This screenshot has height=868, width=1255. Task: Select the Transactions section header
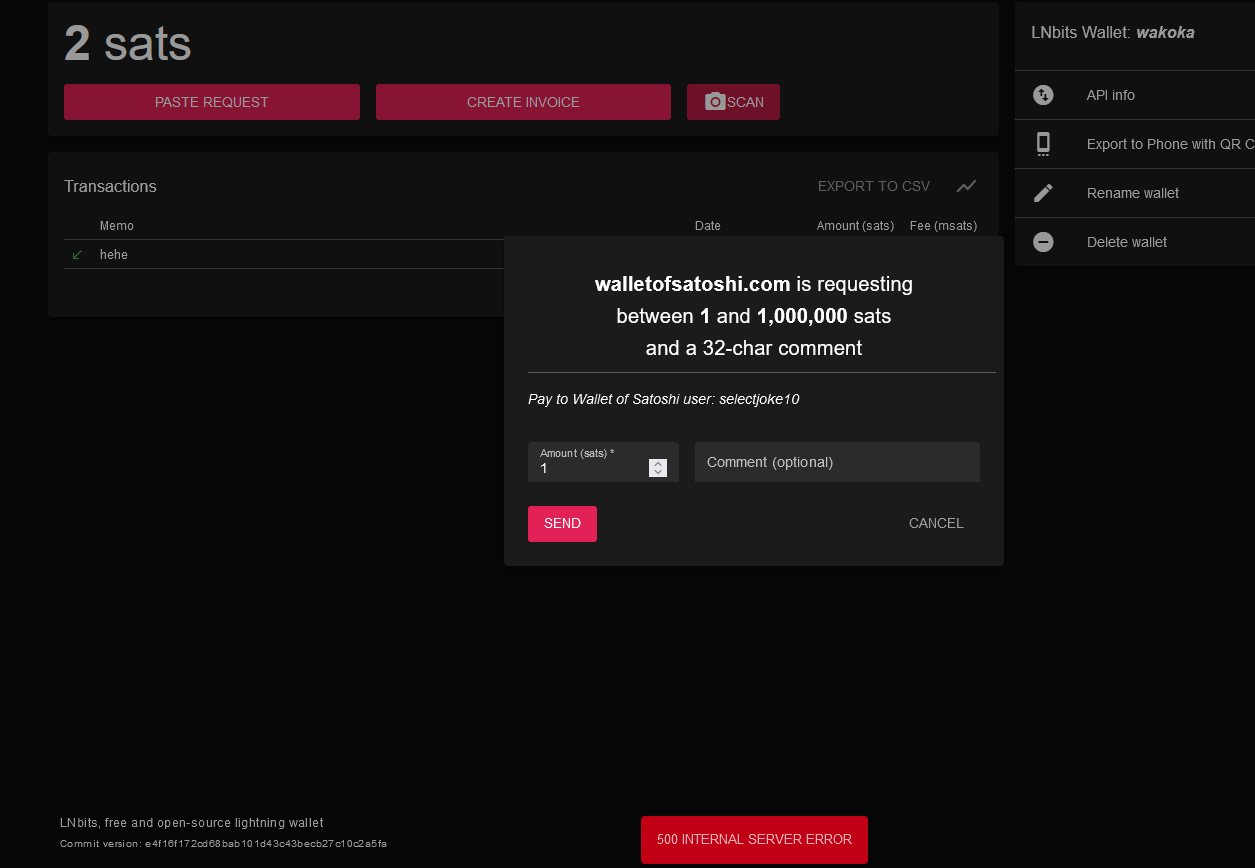tap(110, 186)
